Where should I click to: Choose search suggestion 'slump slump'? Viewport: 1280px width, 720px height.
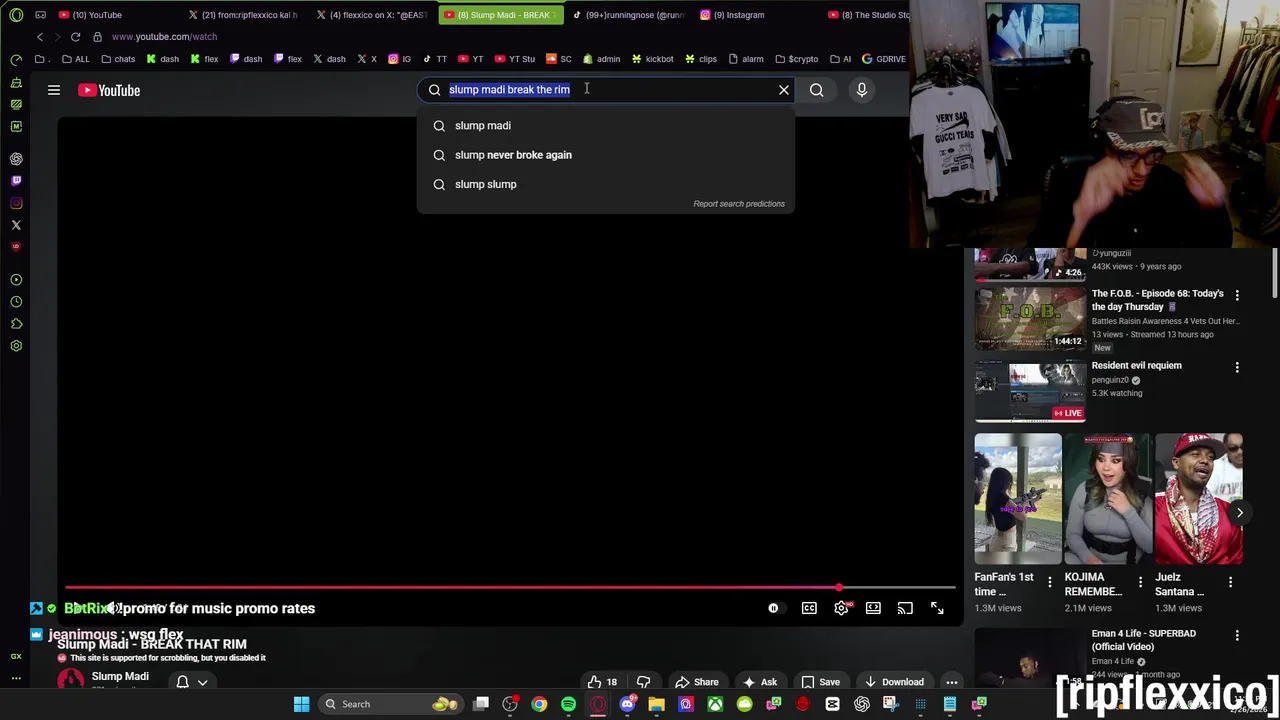click(606, 184)
